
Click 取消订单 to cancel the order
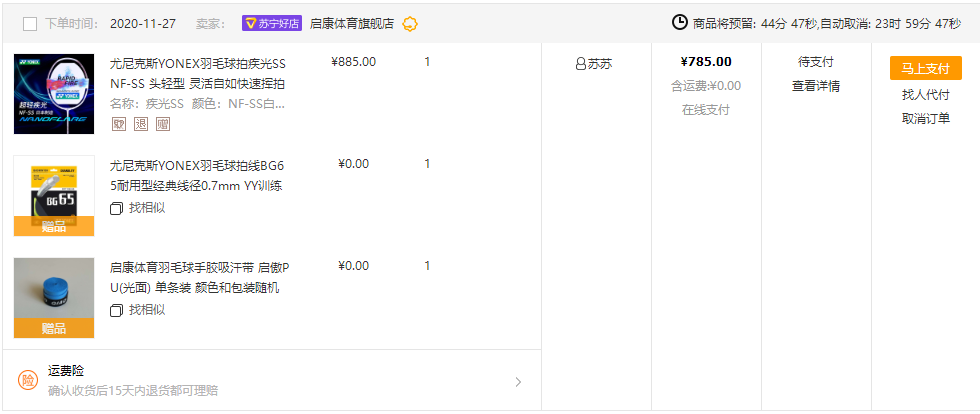click(926, 119)
